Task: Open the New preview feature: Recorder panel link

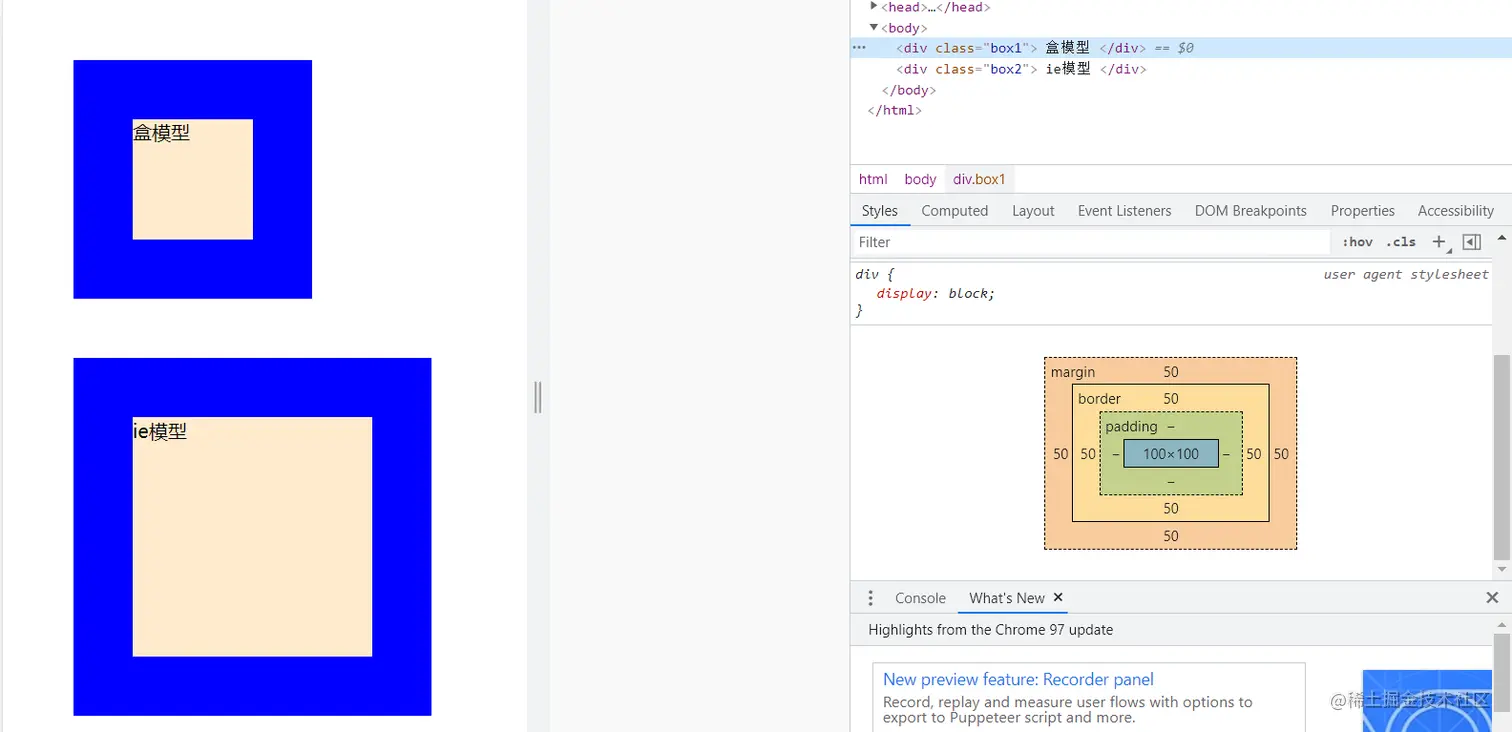Action: click(x=1017, y=679)
